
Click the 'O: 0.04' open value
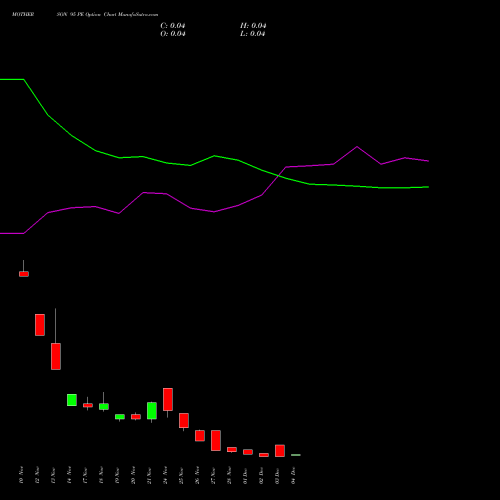click(173, 34)
